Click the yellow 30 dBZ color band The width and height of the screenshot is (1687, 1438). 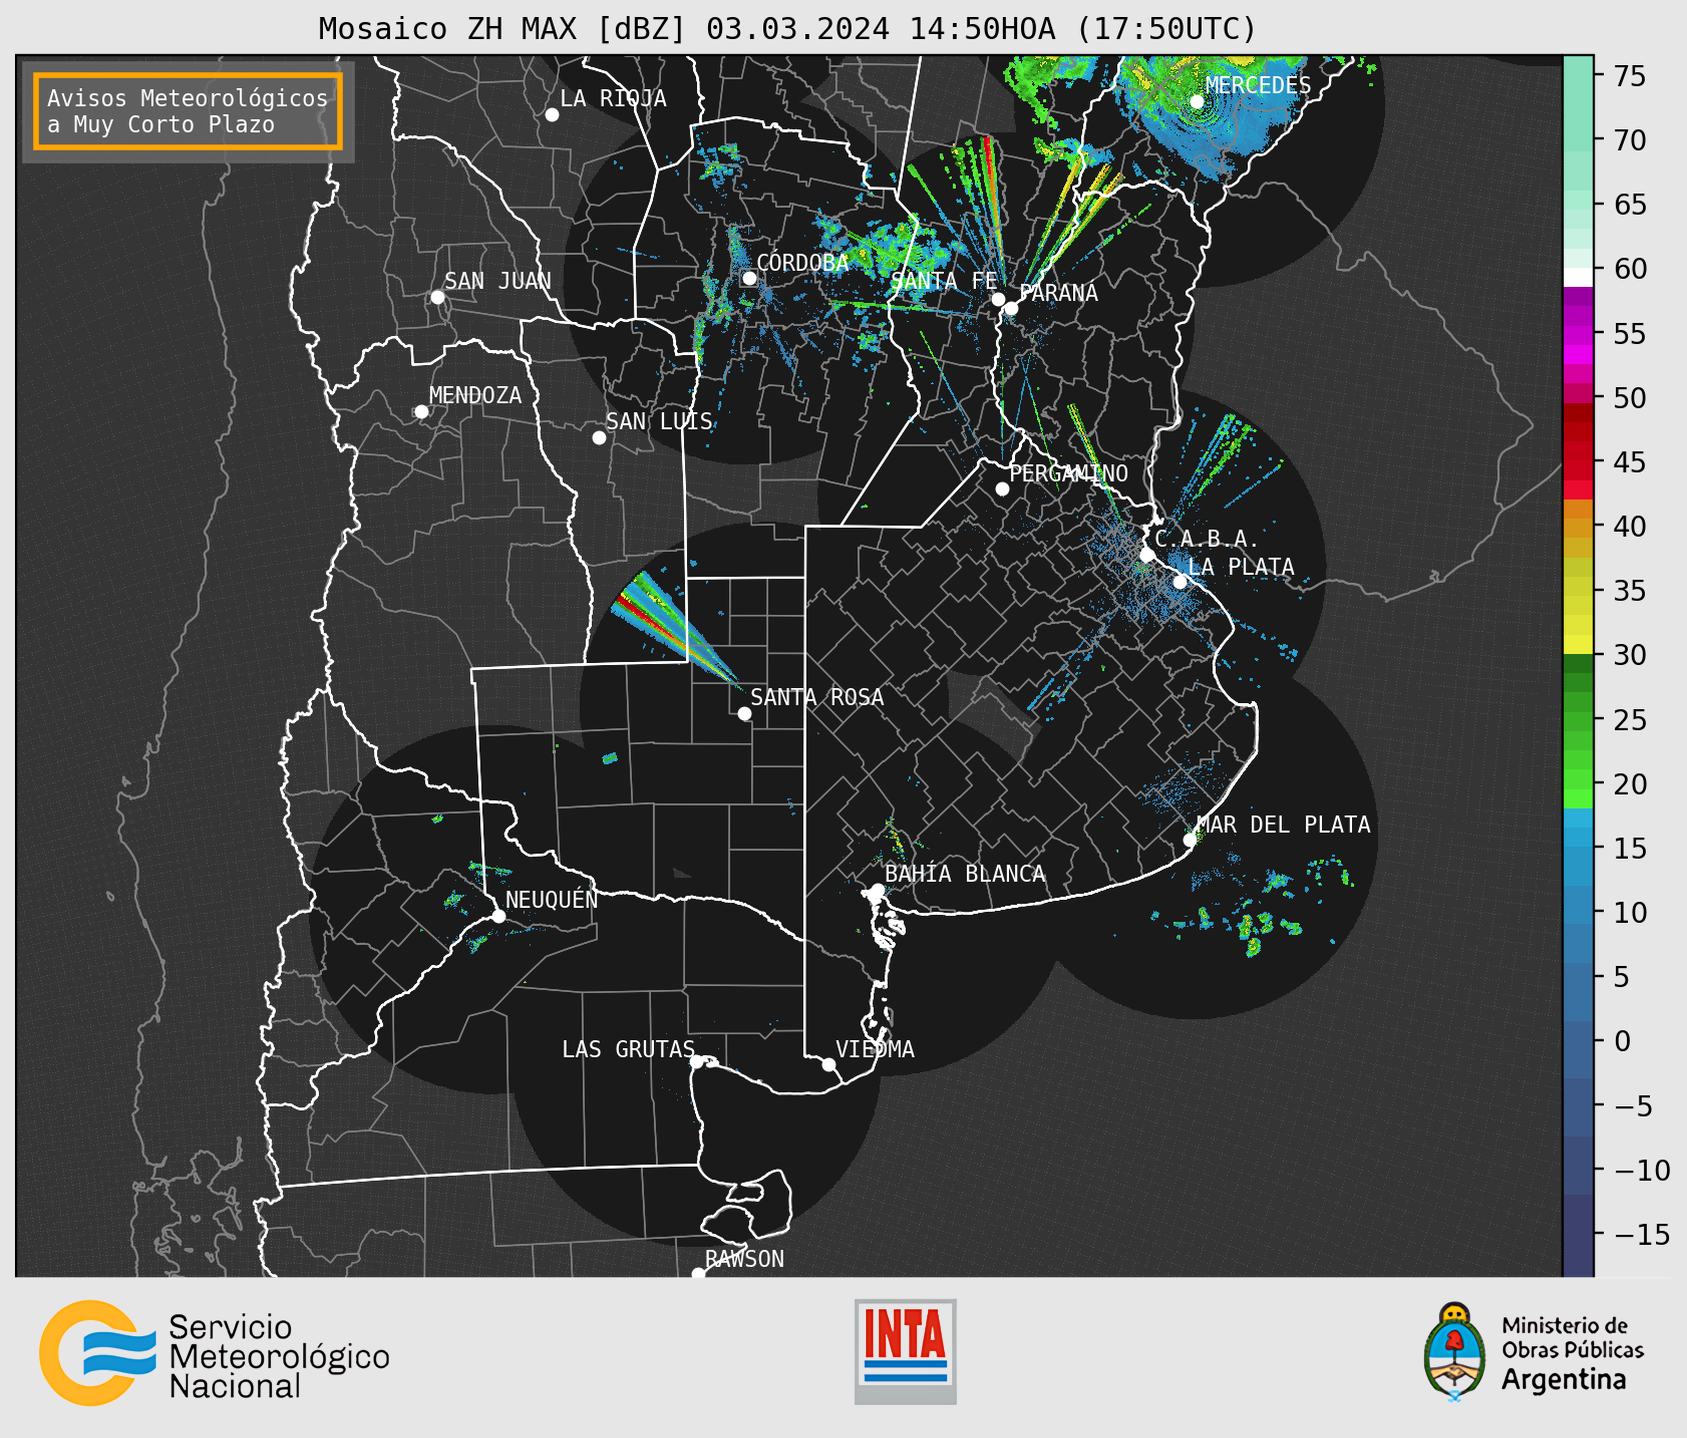[x=1578, y=644]
